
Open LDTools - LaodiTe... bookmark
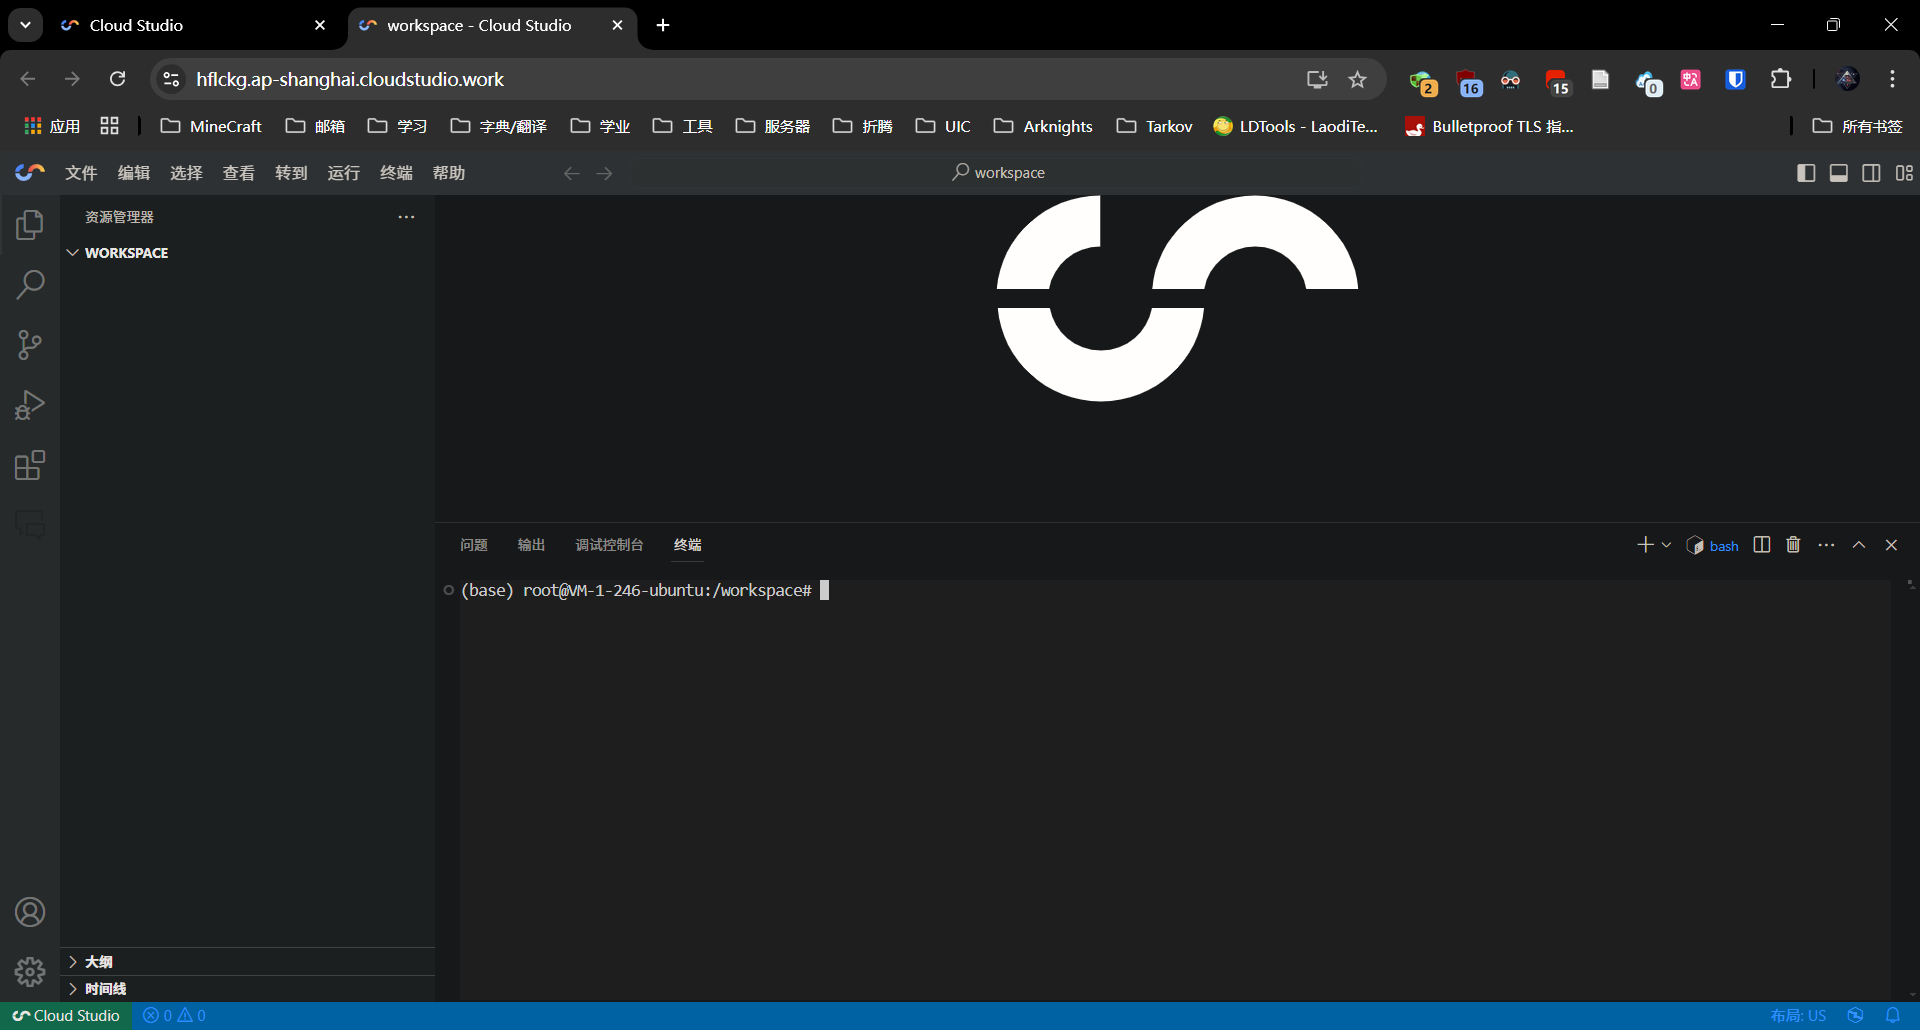click(x=1296, y=126)
